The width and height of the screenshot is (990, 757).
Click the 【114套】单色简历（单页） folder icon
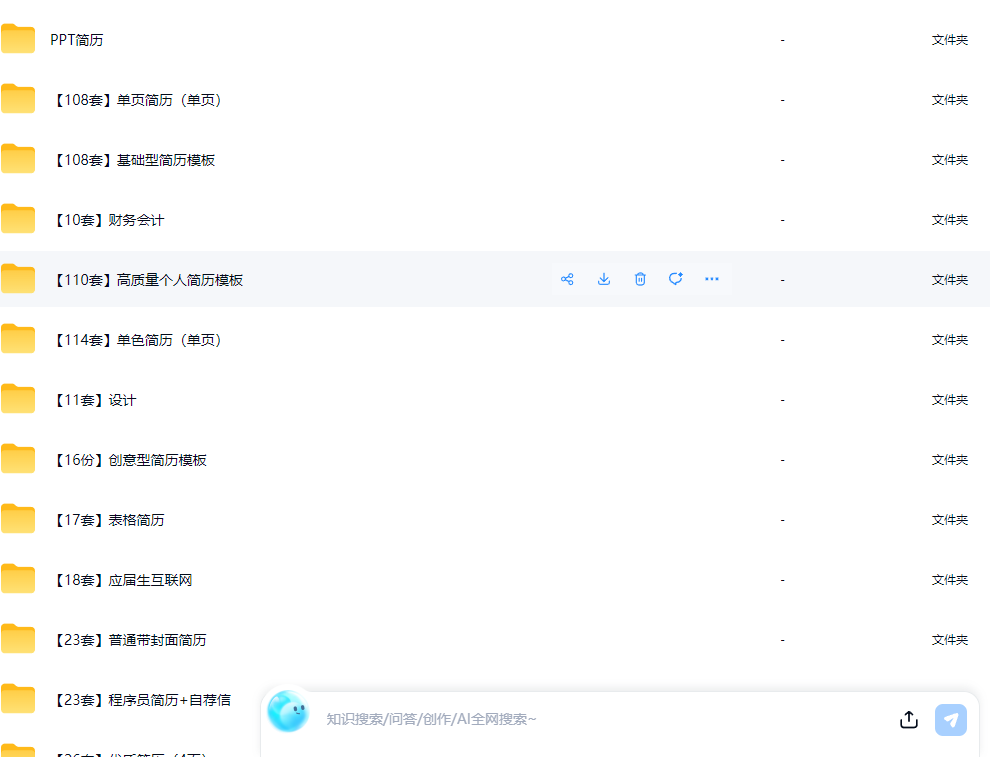(18, 338)
